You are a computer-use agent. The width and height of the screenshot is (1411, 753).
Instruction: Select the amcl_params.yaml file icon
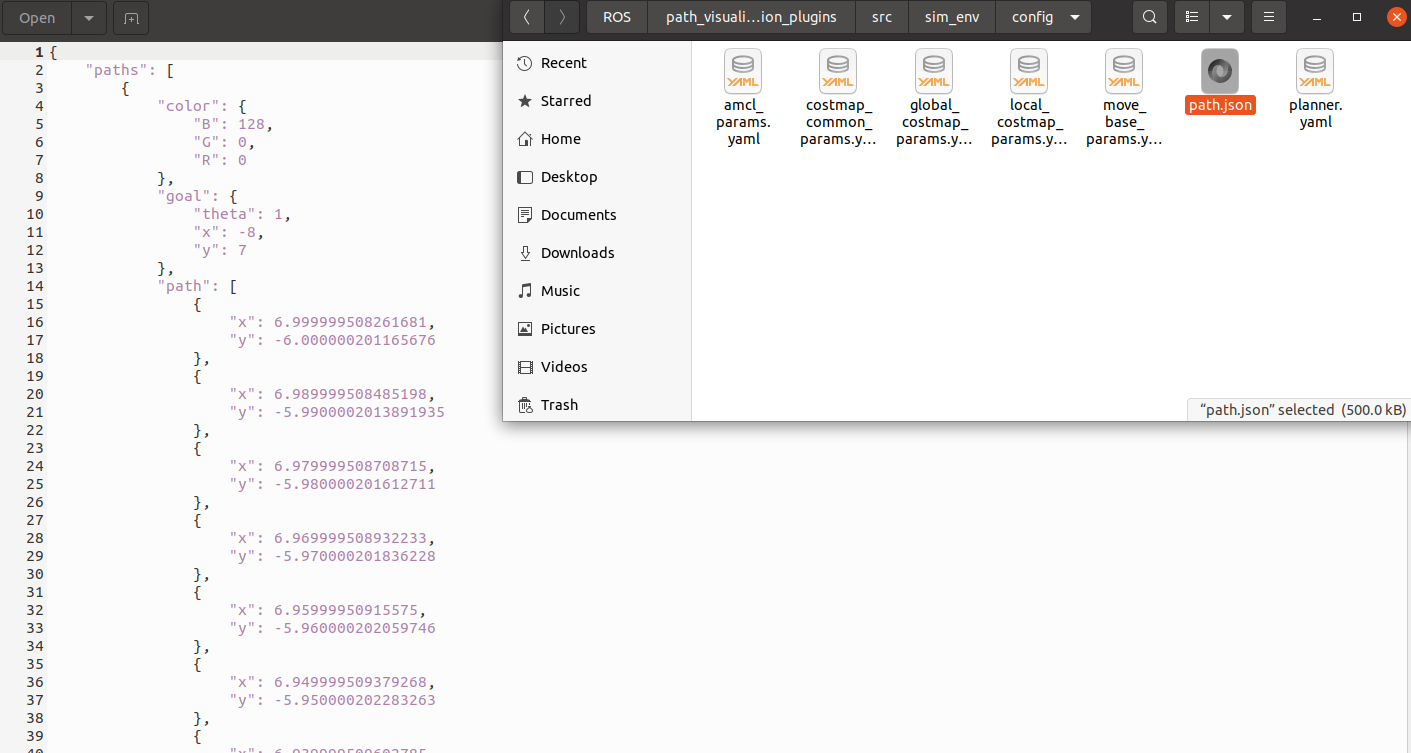pyautogui.click(x=743, y=70)
